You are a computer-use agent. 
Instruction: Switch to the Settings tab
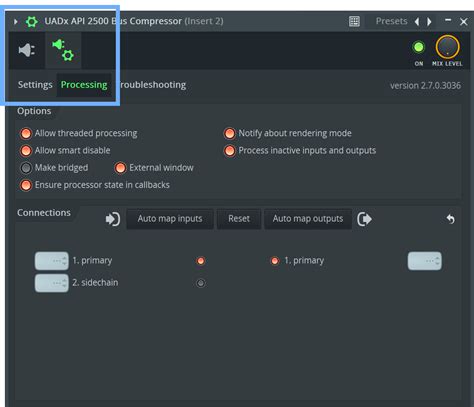pyautogui.click(x=35, y=85)
